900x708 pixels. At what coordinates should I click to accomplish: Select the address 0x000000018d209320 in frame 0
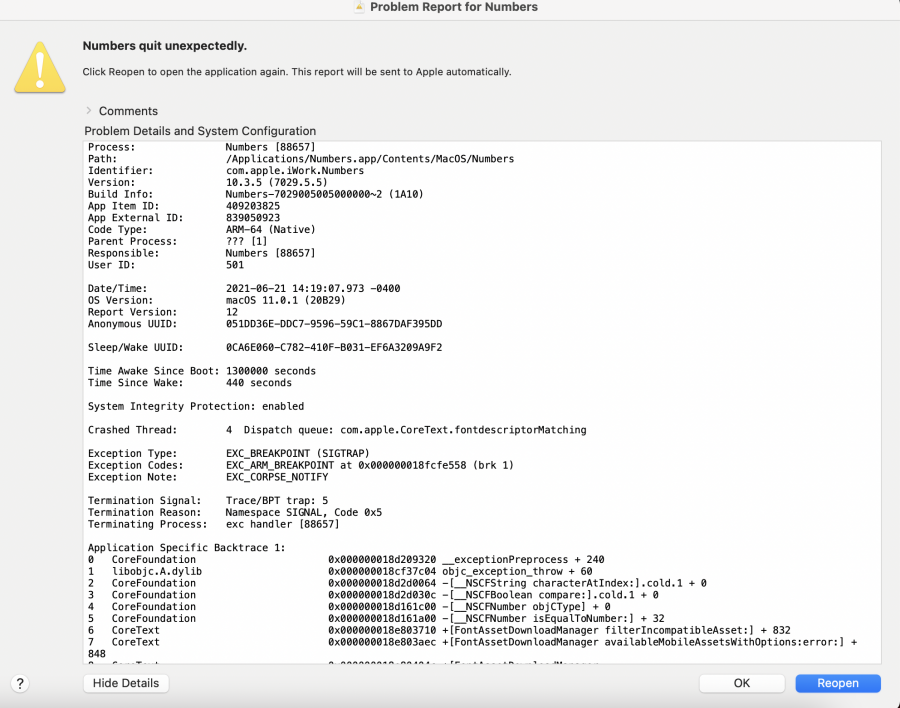tap(382, 559)
